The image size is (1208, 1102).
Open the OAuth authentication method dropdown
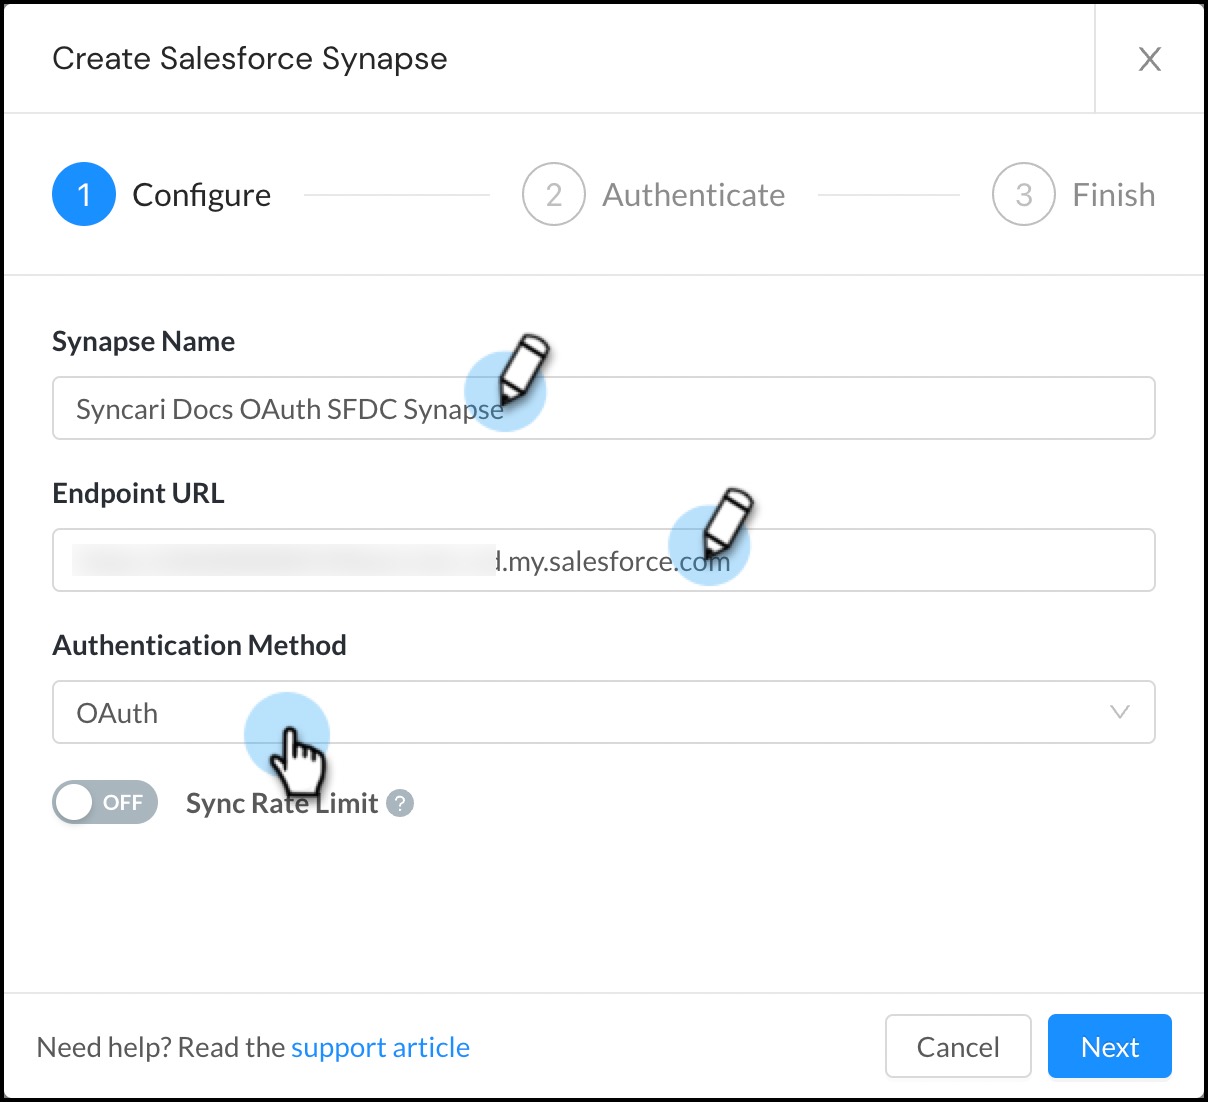[x=602, y=712]
